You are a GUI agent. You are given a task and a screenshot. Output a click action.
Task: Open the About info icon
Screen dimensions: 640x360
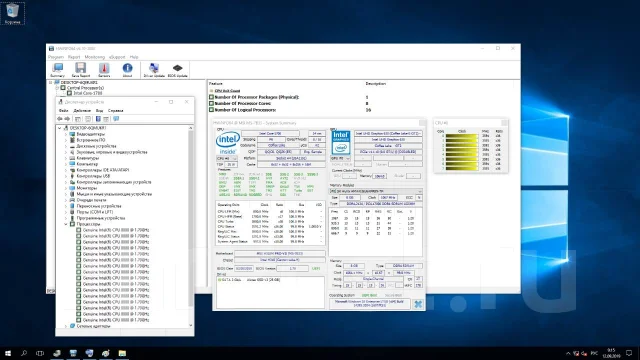click(127, 70)
